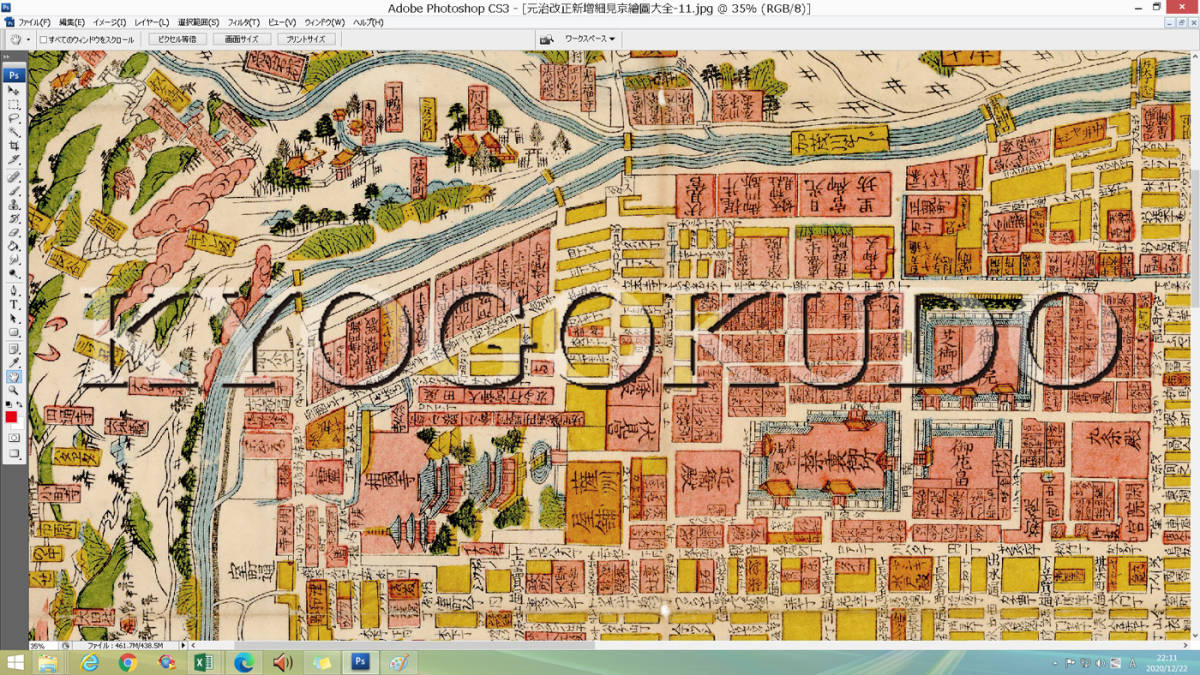
Task: Click the 画面サイズ button
Action: 241,39
